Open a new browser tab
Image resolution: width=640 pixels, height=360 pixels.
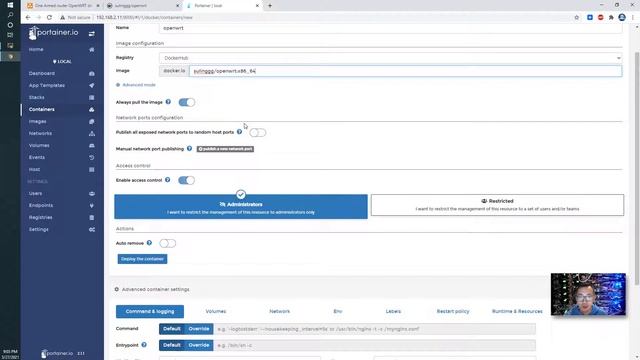click(270, 6)
